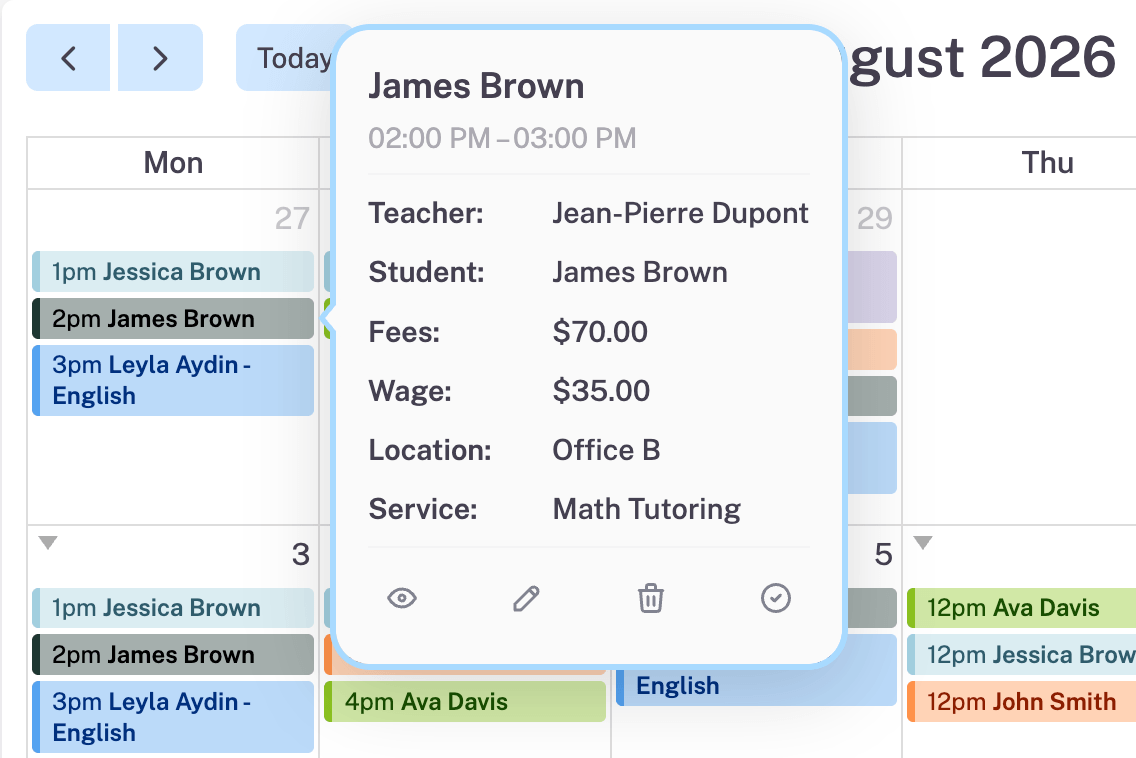Open the 4pm Ava Davis event
1136x758 pixels.
[465, 701]
